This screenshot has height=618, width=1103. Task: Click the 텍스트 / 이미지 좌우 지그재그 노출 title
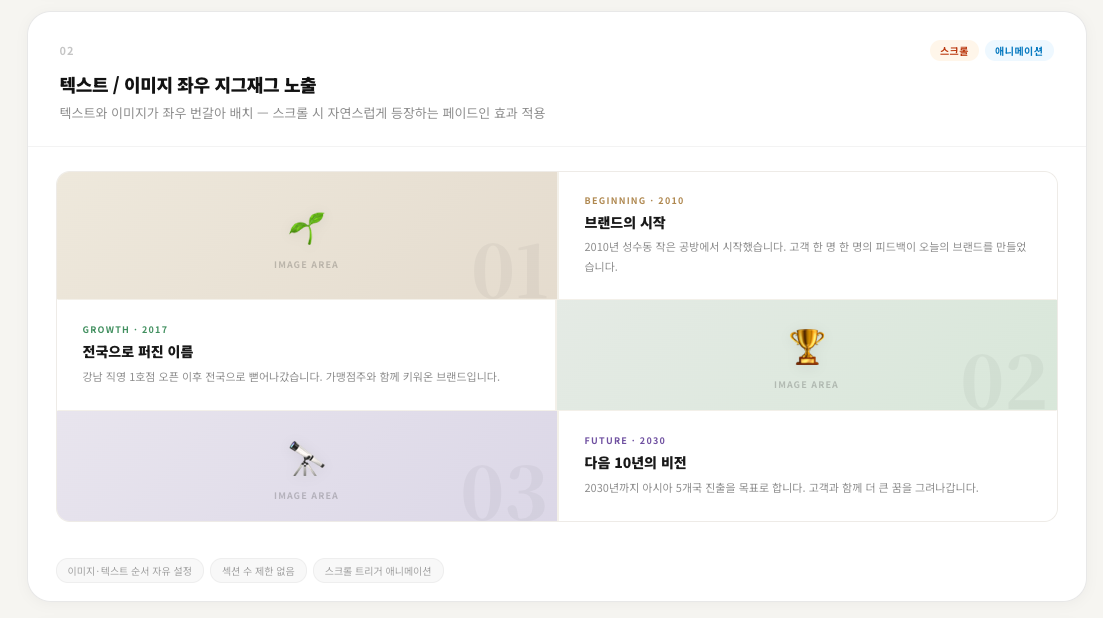(x=188, y=85)
